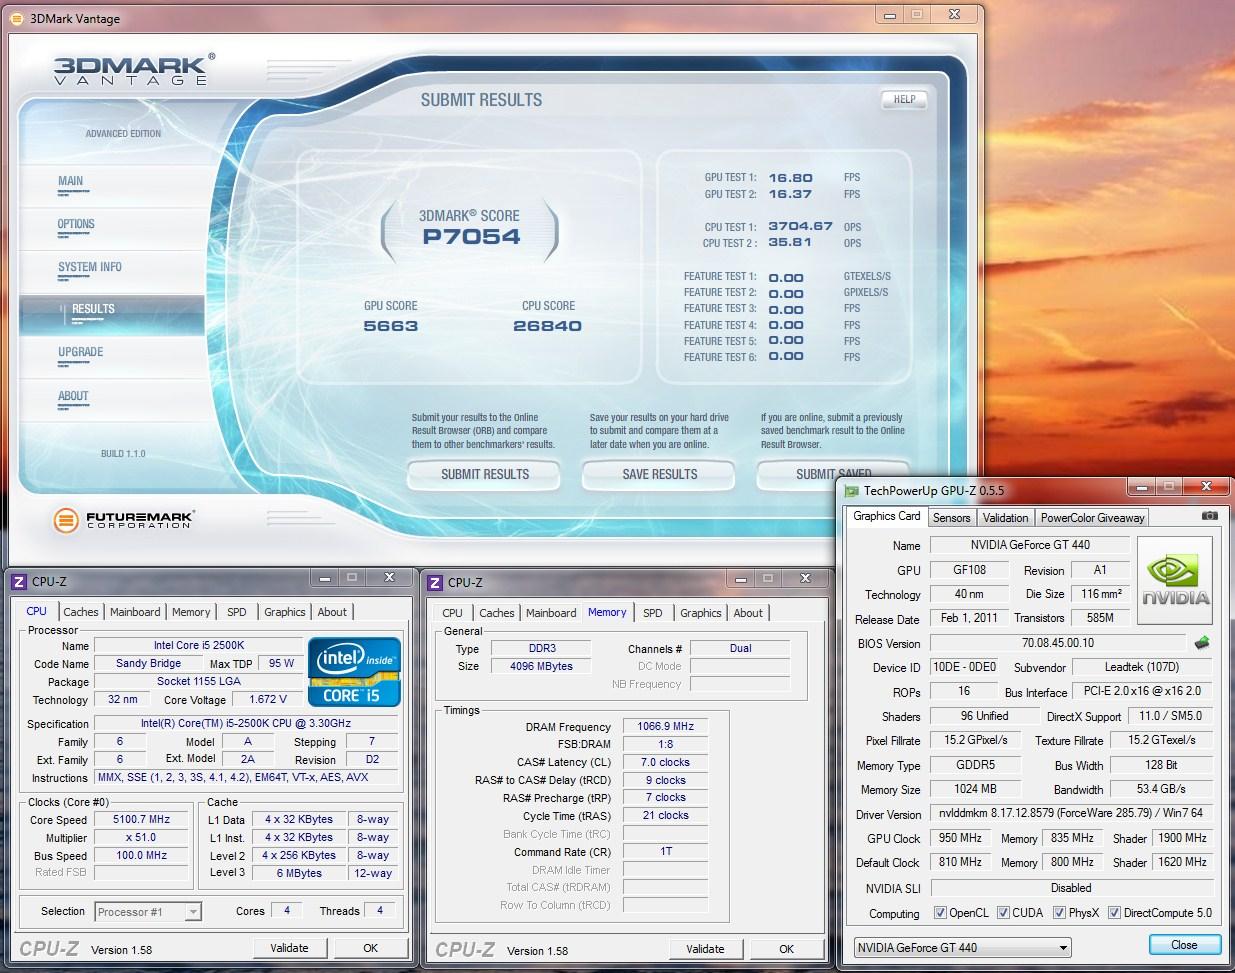The height and width of the screenshot is (973, 1235).
Task: Switch to Validation tab in GPU-Z
Action: 1005,517
